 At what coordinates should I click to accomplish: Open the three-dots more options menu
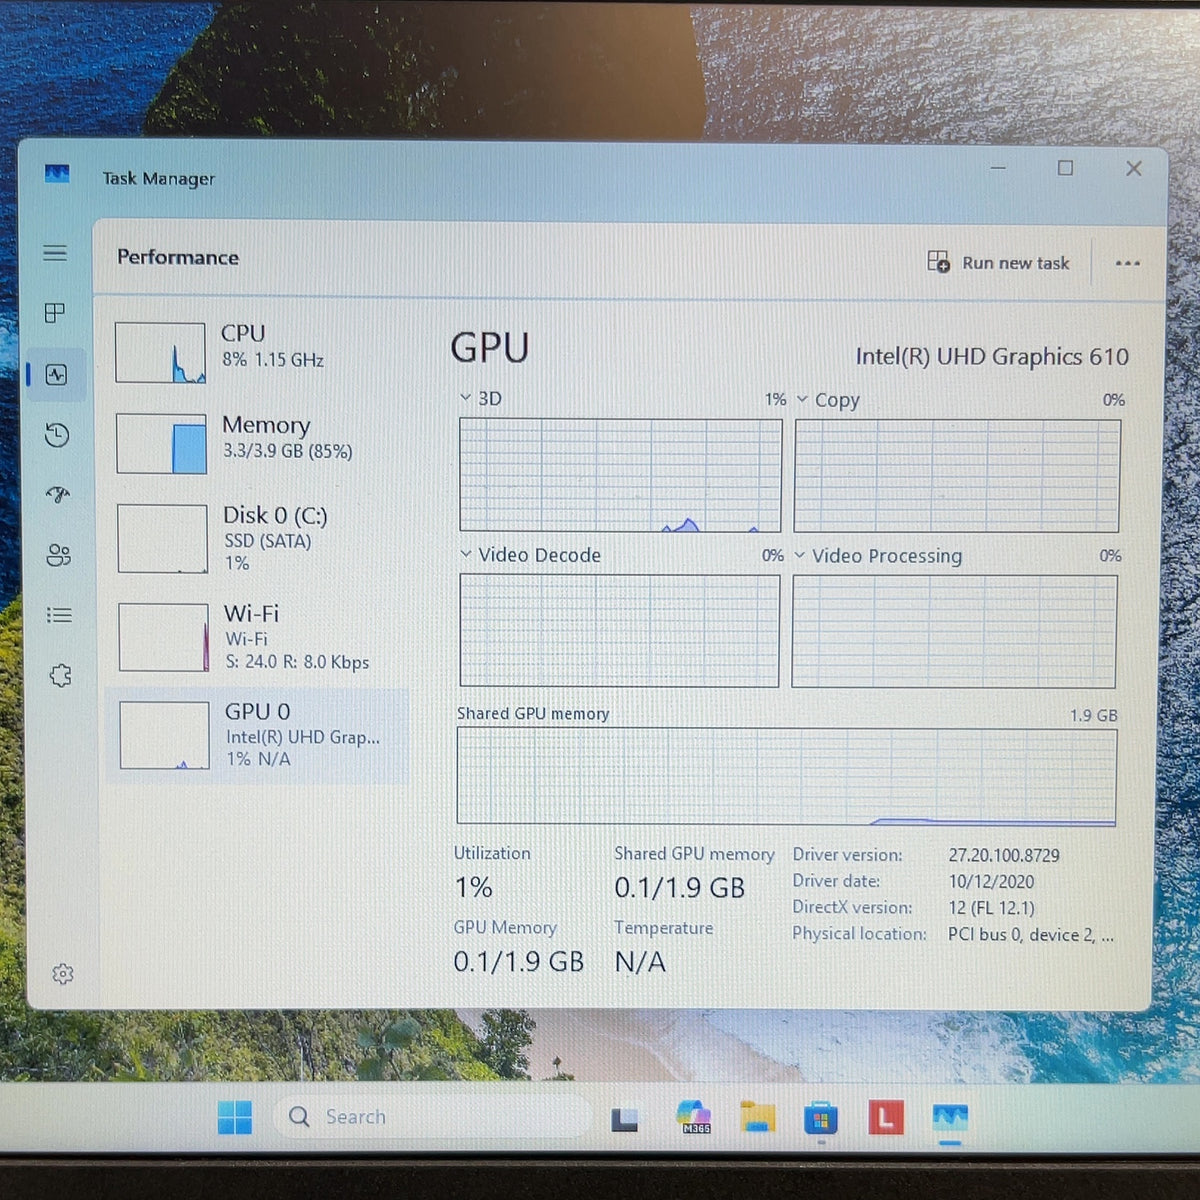tap(1128, 263)
